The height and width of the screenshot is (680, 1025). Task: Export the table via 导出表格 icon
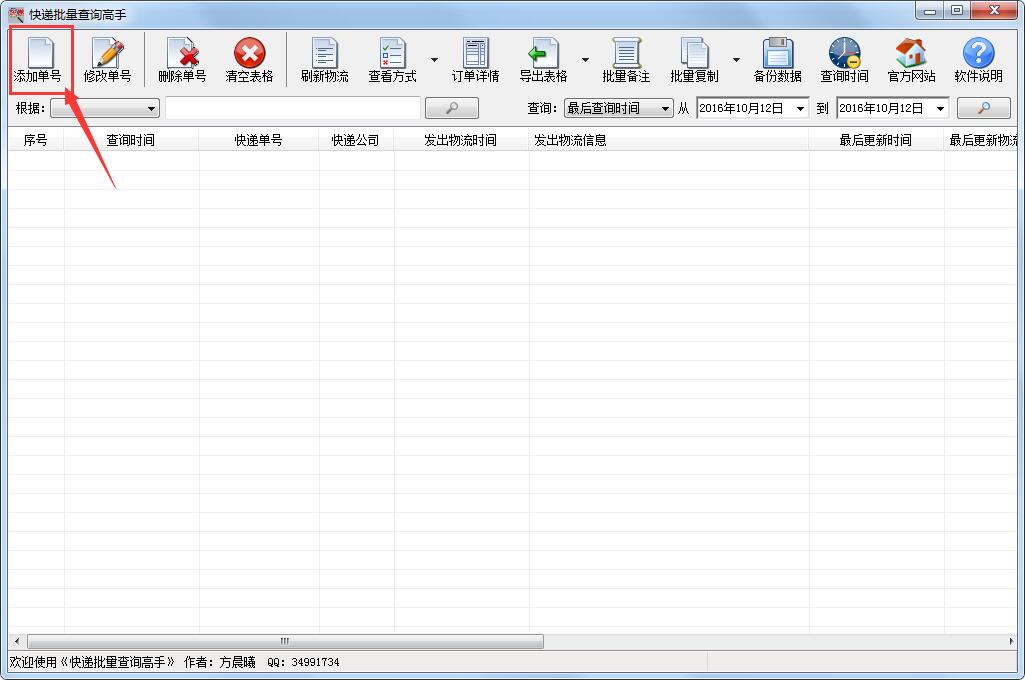pyautogui.click(x=545, y=58)
